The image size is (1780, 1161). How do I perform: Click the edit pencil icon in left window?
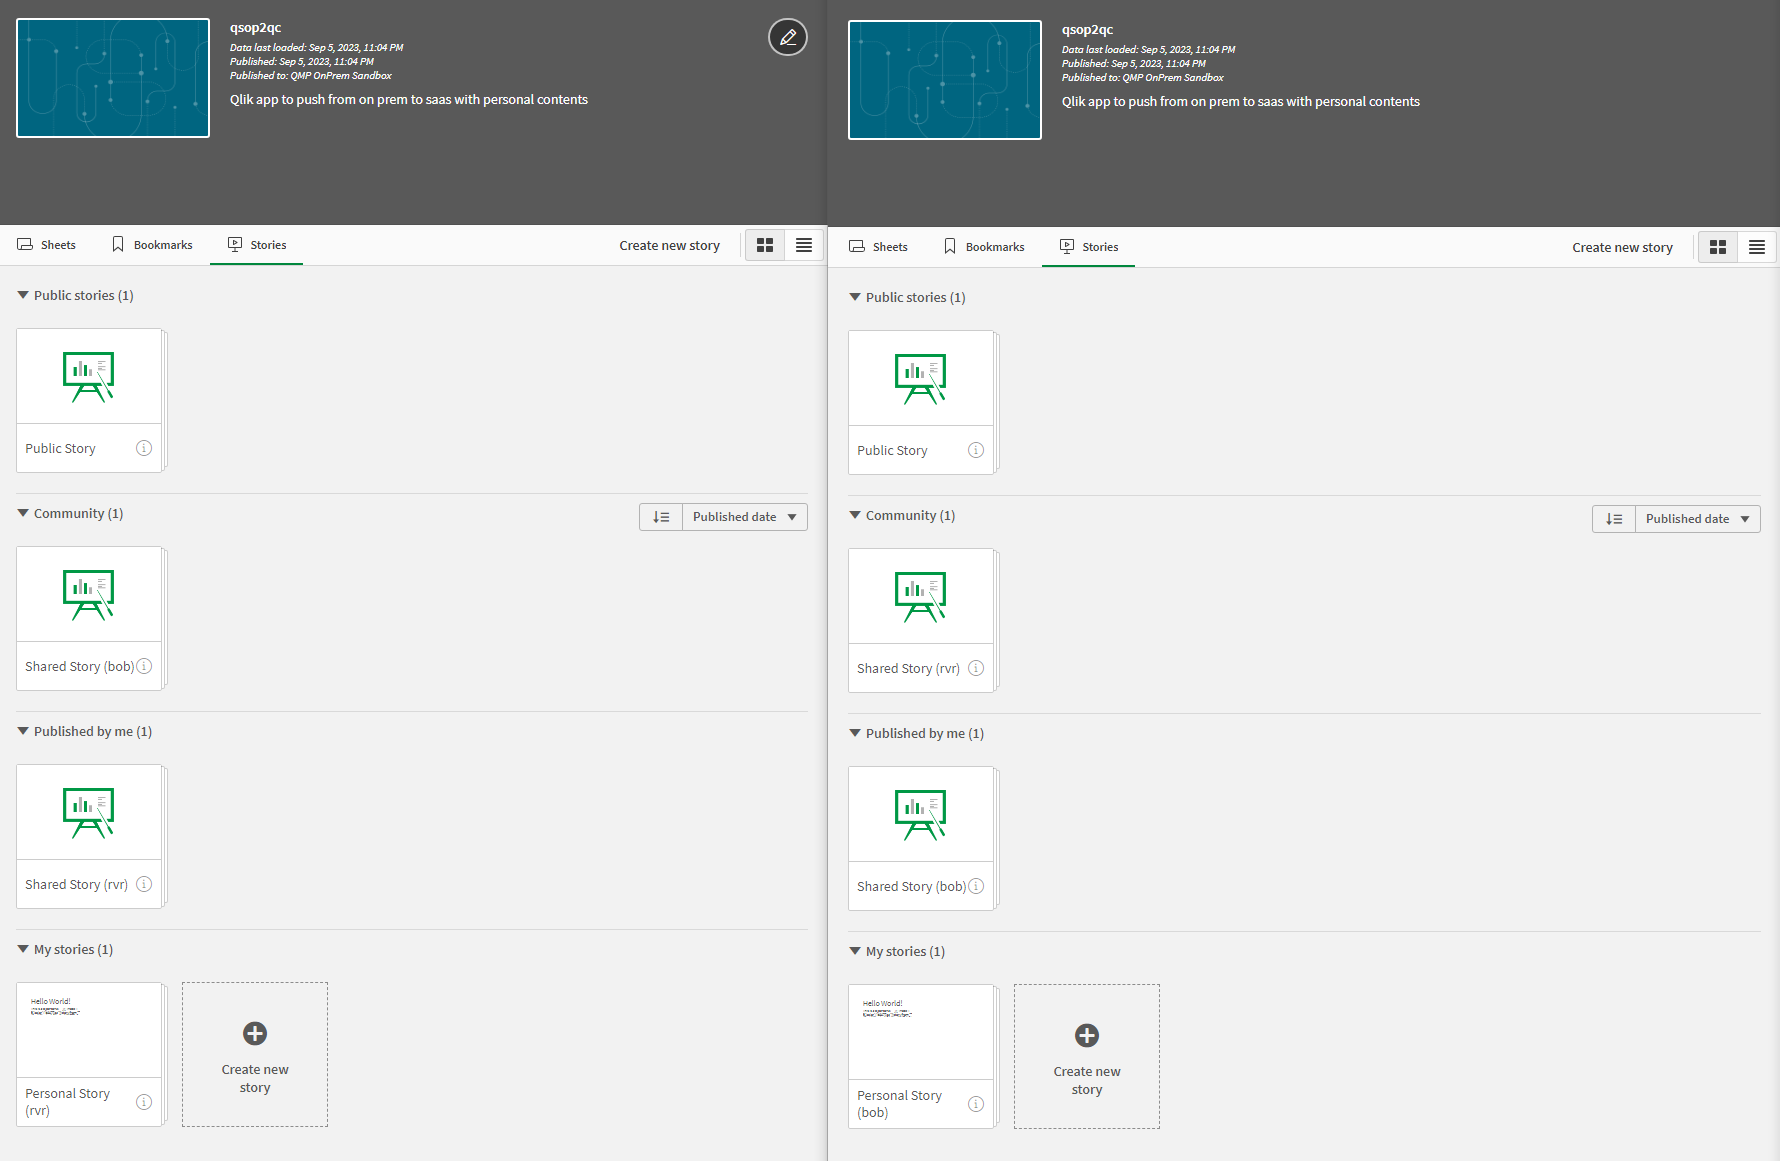(x=788, y=37)
